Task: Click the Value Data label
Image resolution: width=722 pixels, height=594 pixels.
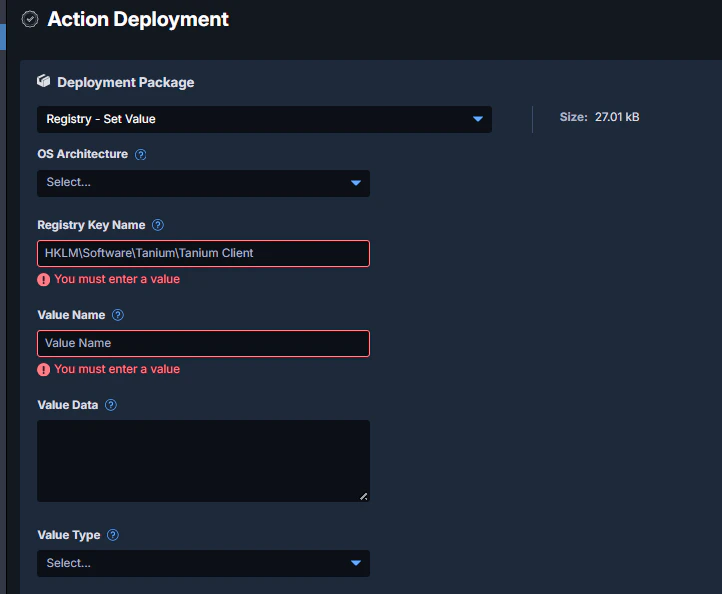Action: point(68,405)
